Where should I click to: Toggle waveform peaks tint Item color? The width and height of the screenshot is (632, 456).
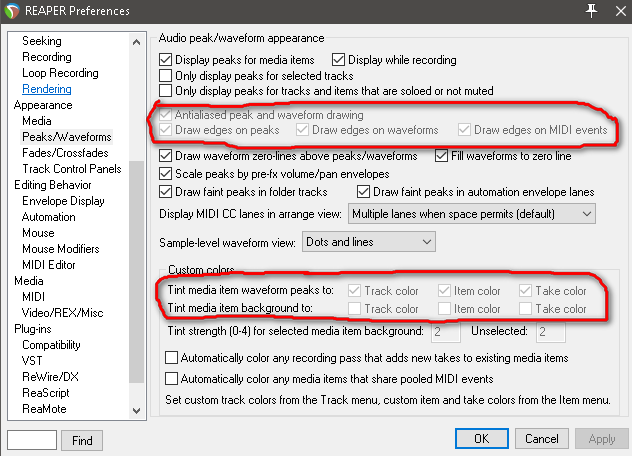coord(444,291)
